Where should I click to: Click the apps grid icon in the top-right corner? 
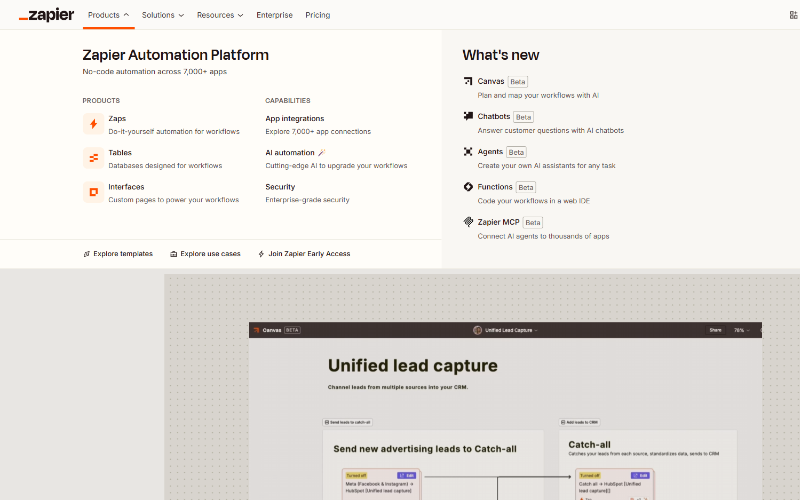point(793,15)
